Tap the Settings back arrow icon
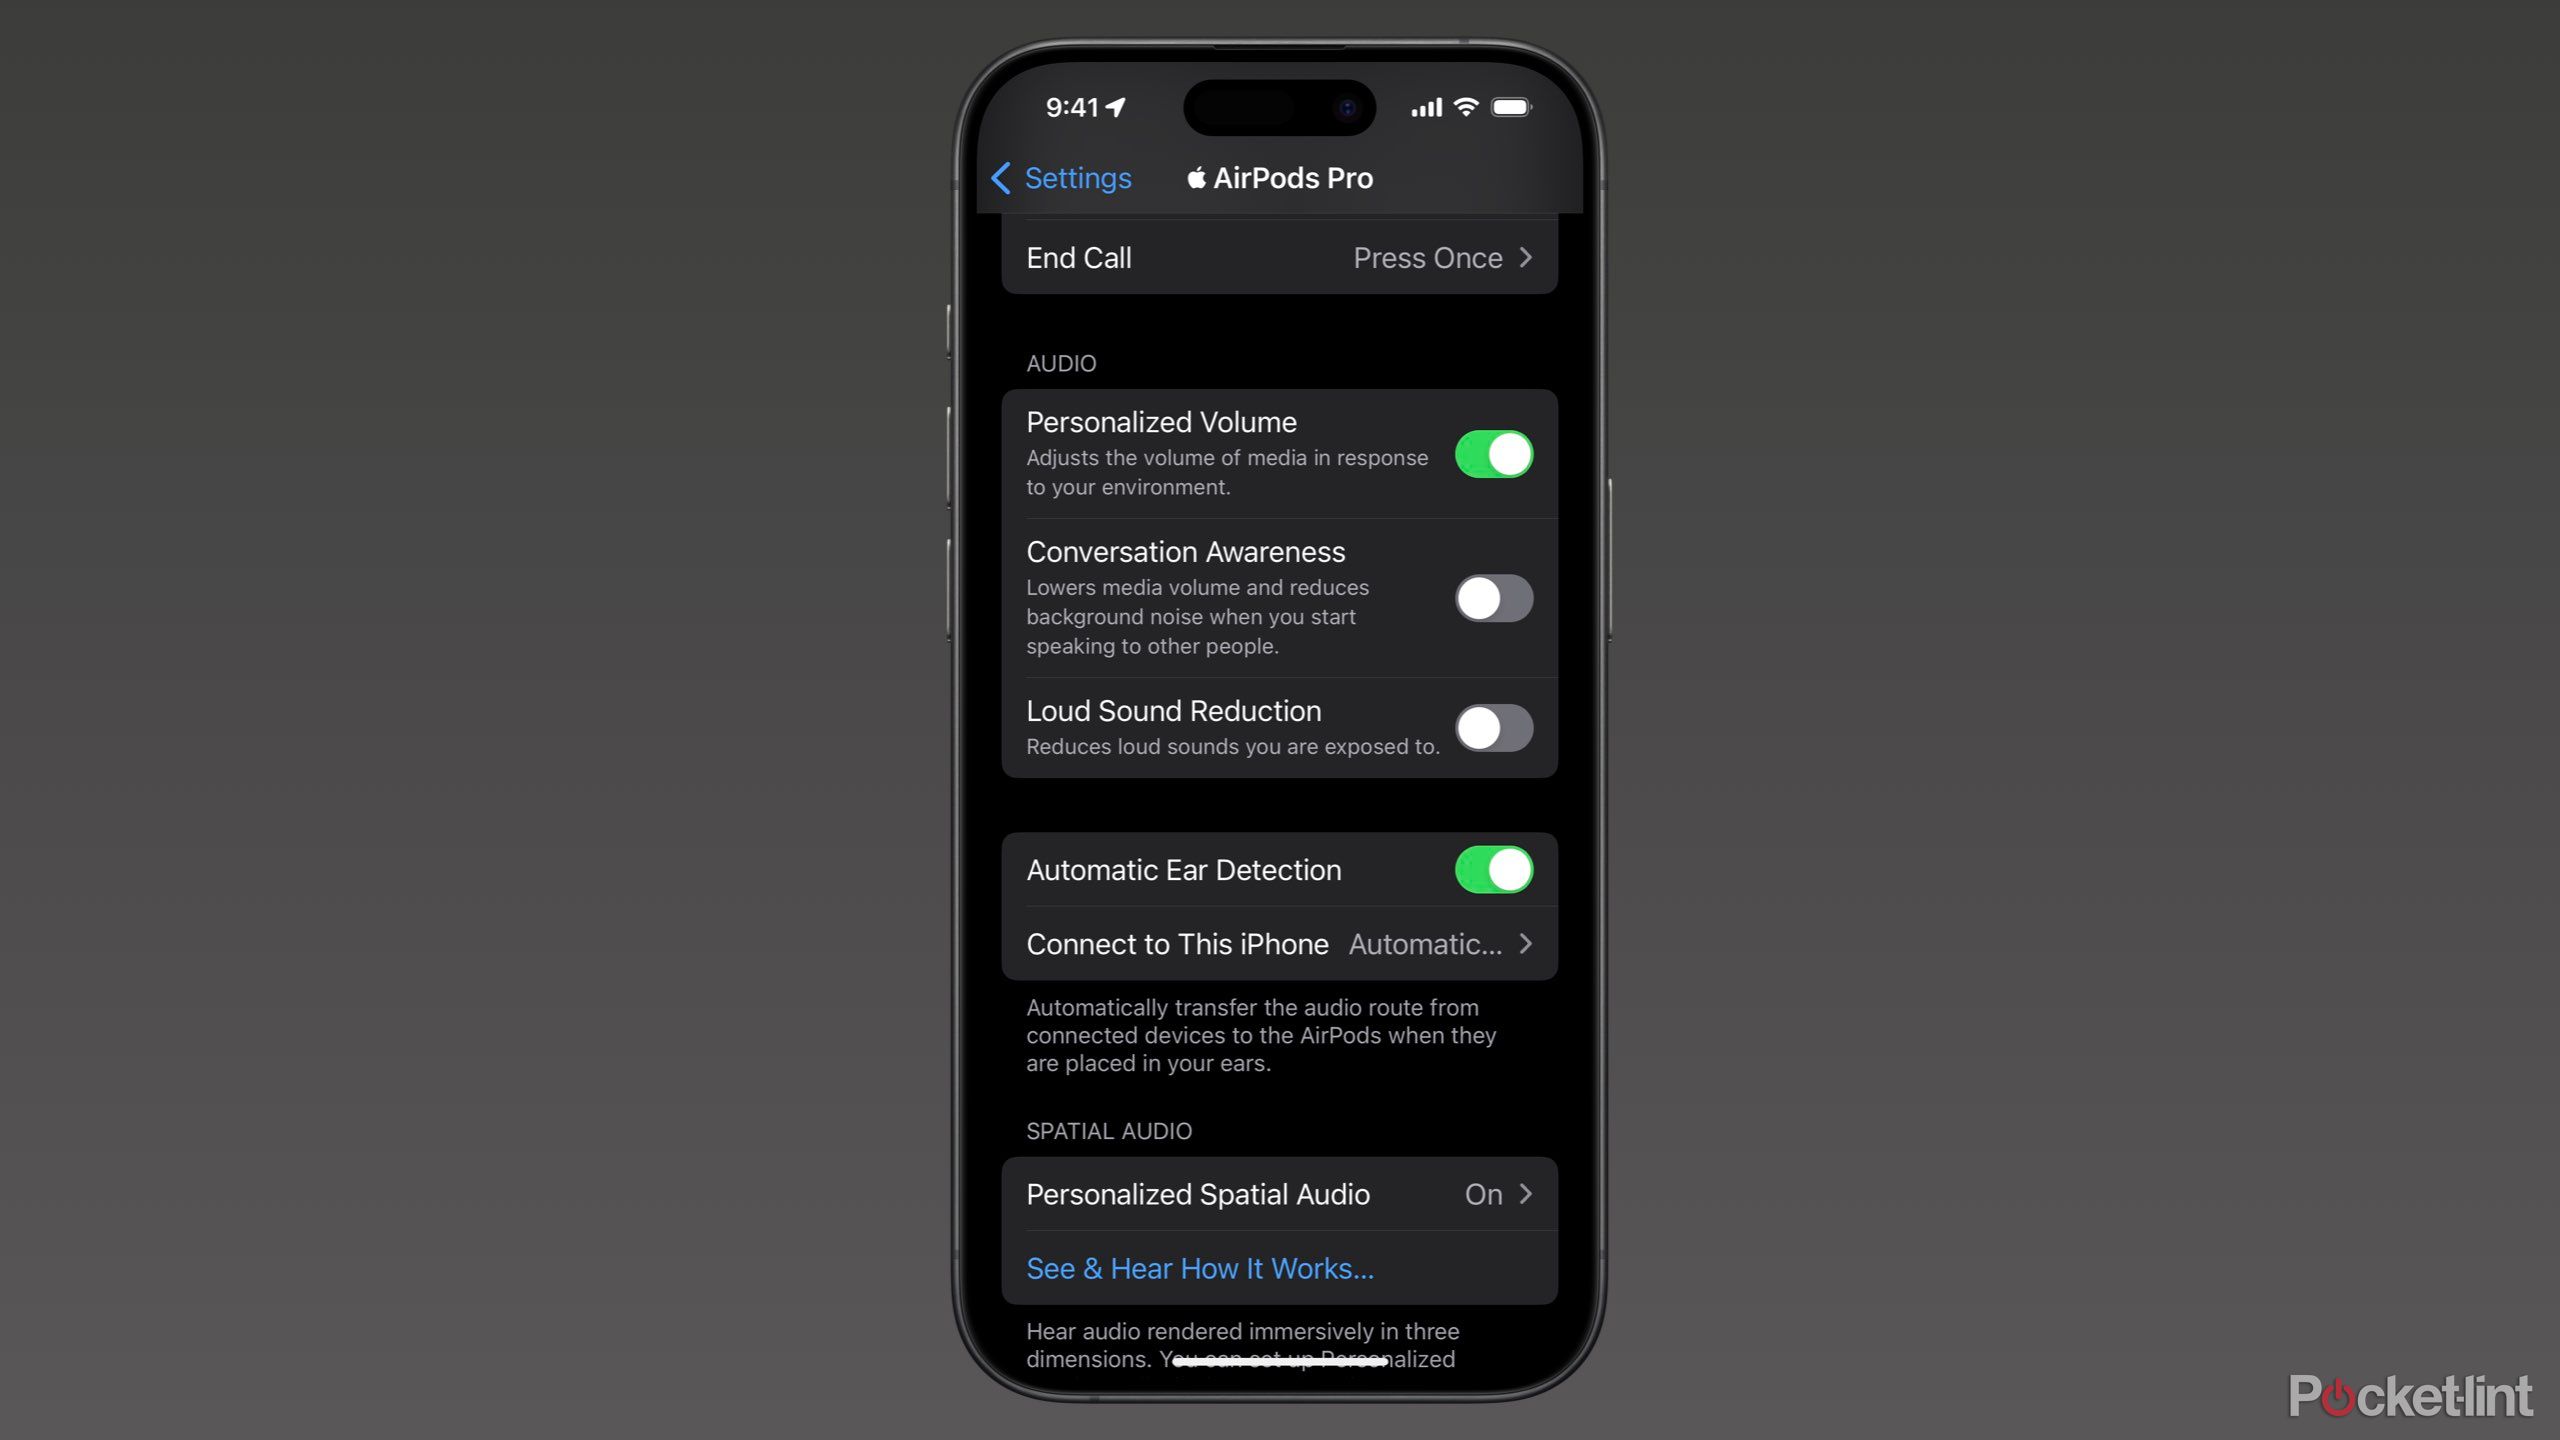 999,176
